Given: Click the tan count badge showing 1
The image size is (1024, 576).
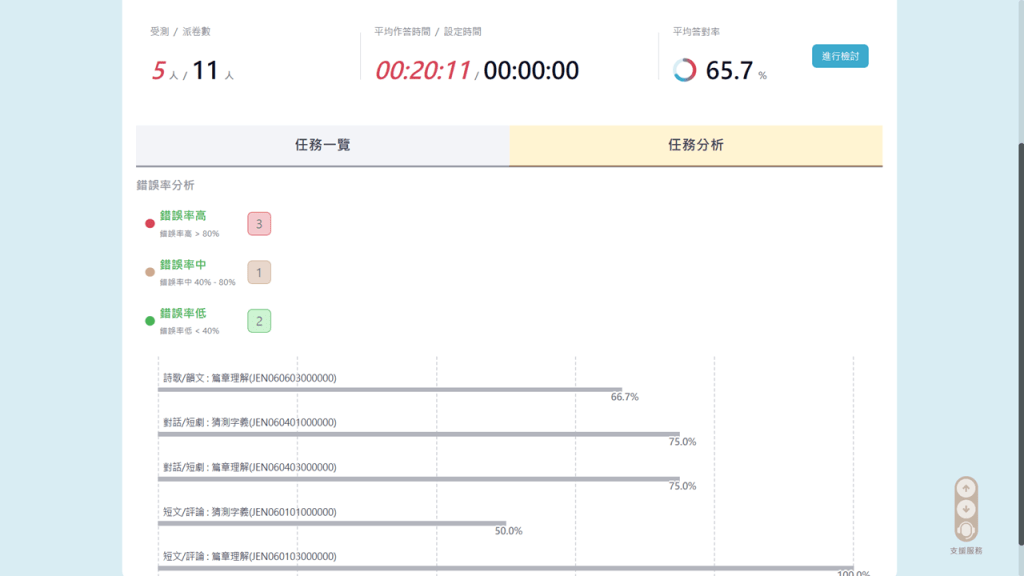Looking at the screenshot, I should point(259,272).
